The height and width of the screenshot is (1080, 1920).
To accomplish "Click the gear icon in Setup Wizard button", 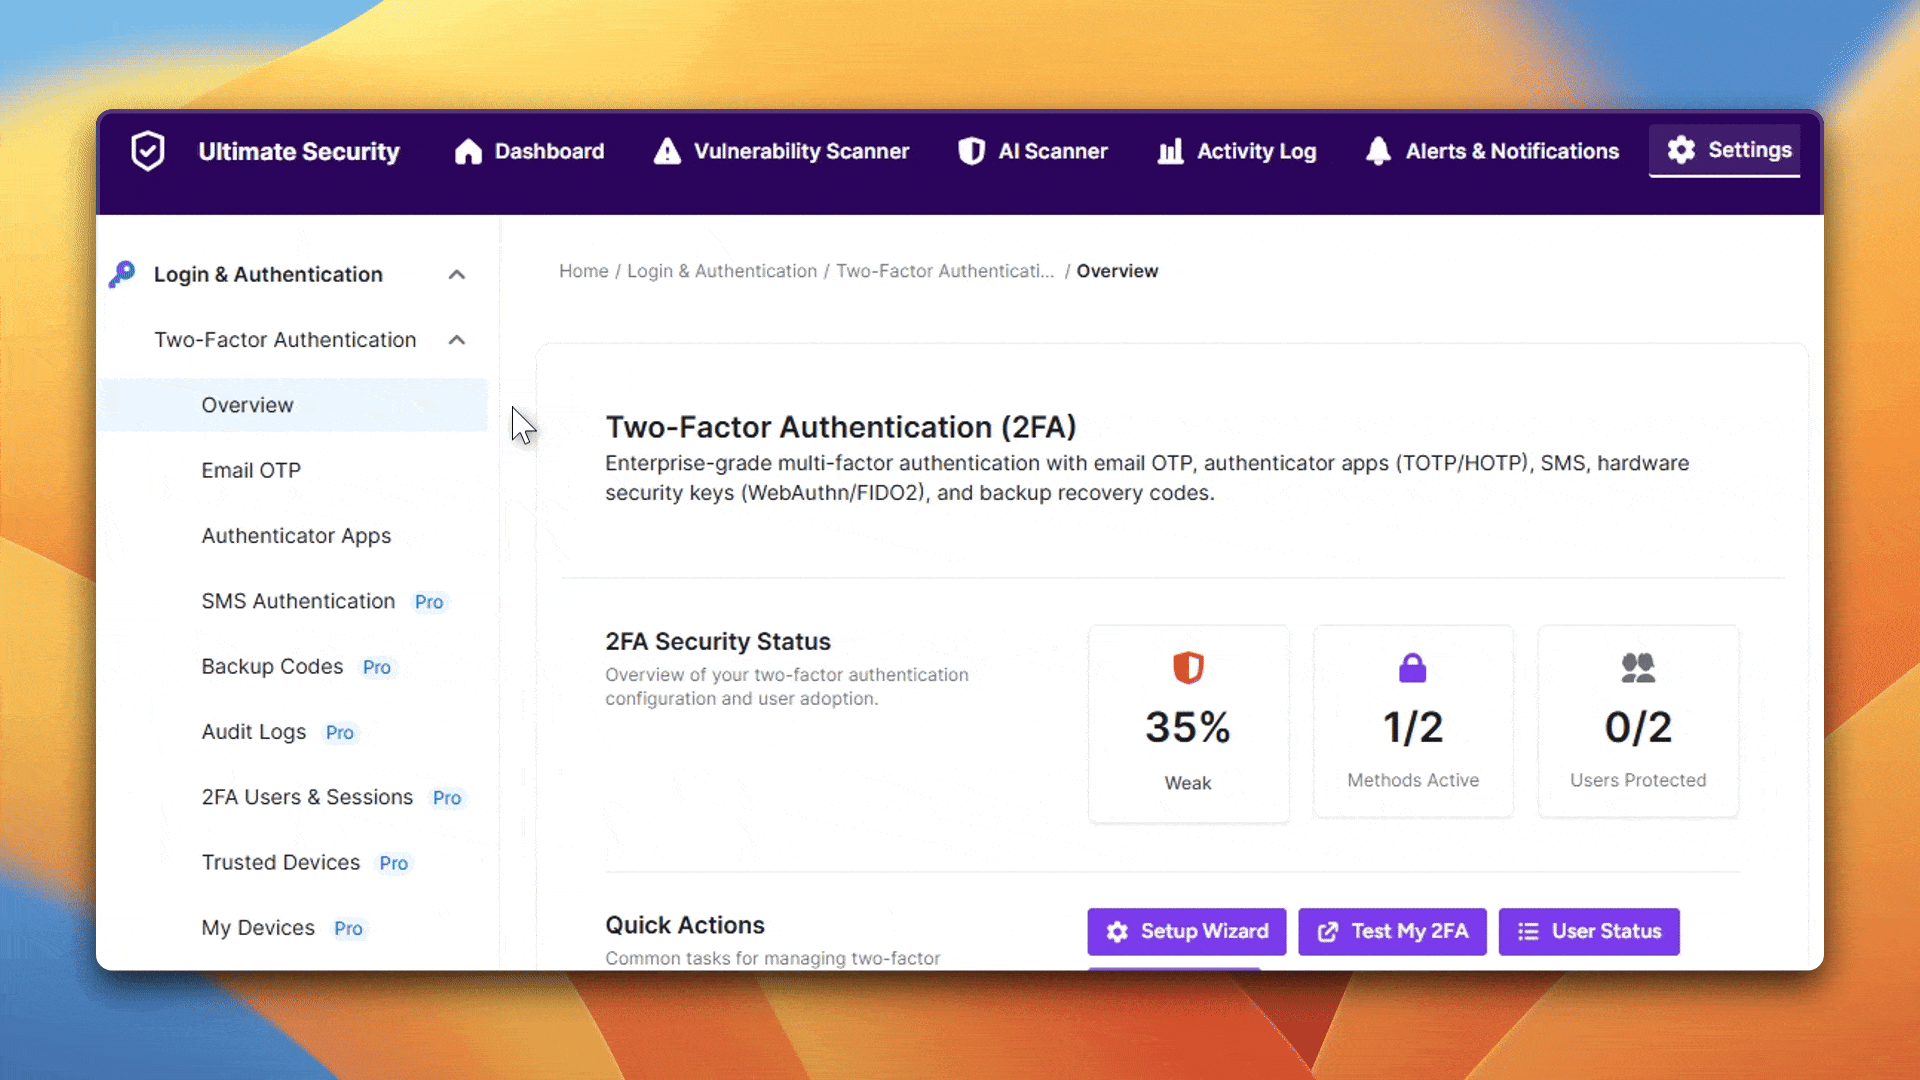I will click(x=1117, y=932).
